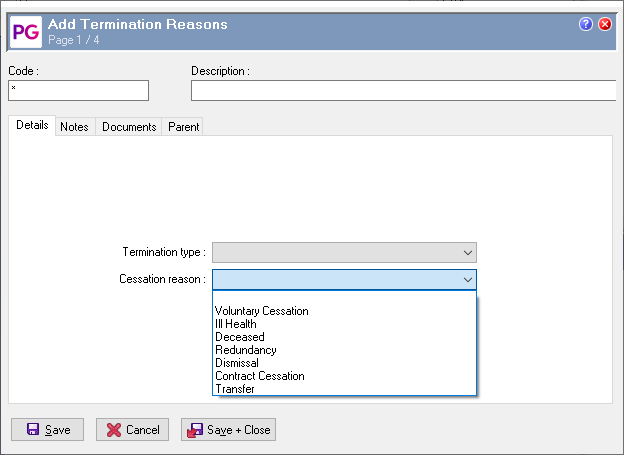This screenshot has height=455, width=624.
Task: Collapse the Cessation reason dropdown arrow
Action: coord(466,280)
